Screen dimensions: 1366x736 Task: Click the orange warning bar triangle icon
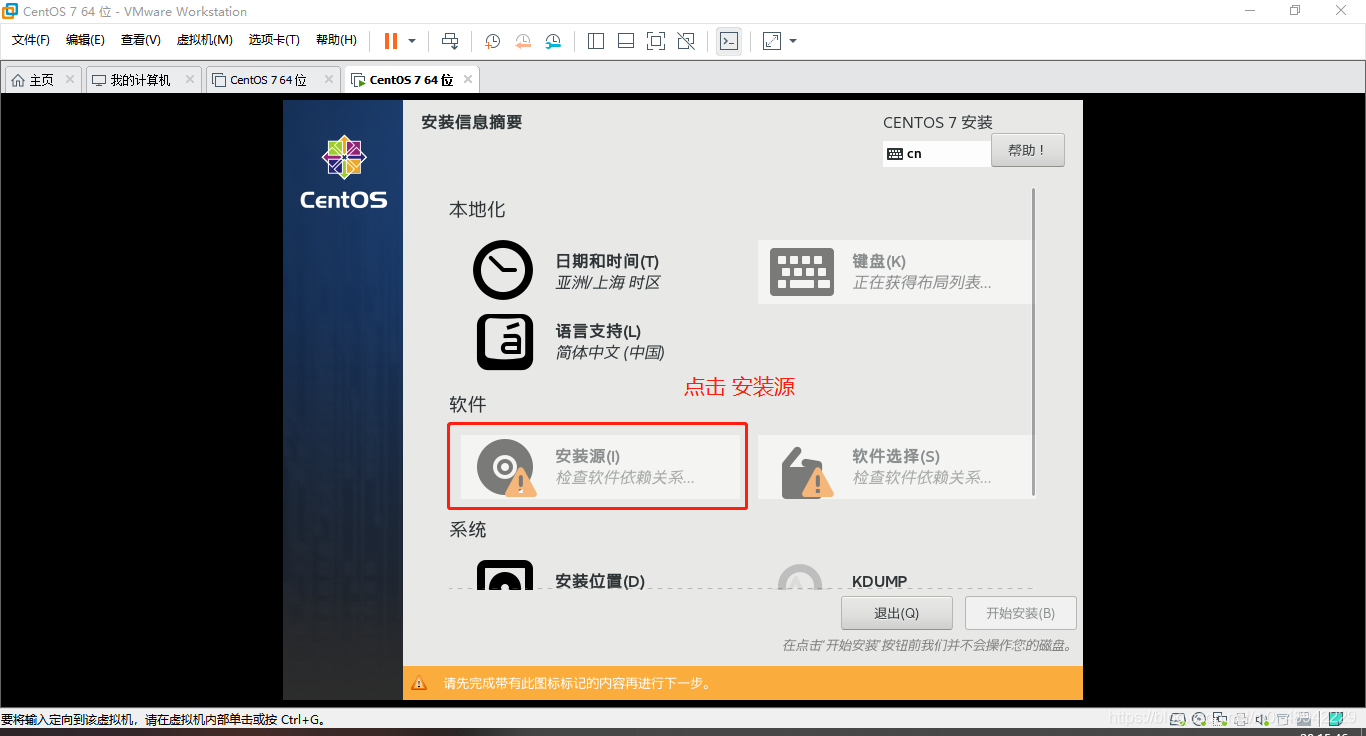tap(419, 684)
